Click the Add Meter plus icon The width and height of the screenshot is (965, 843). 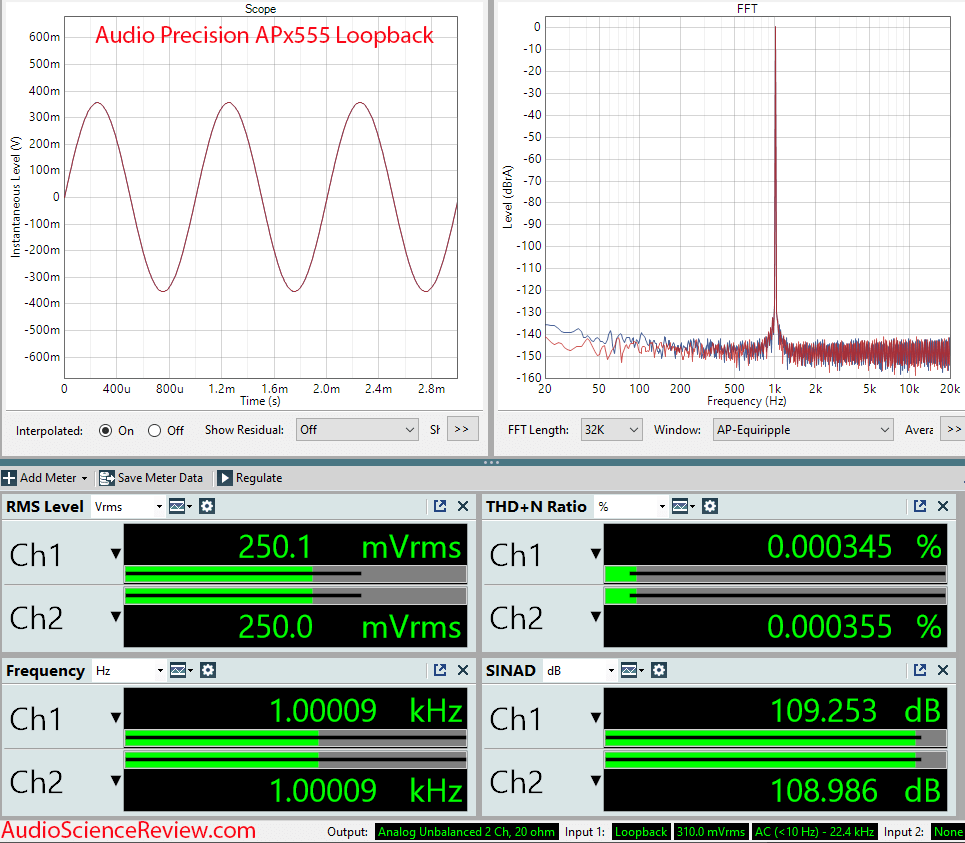coord(9,477)
